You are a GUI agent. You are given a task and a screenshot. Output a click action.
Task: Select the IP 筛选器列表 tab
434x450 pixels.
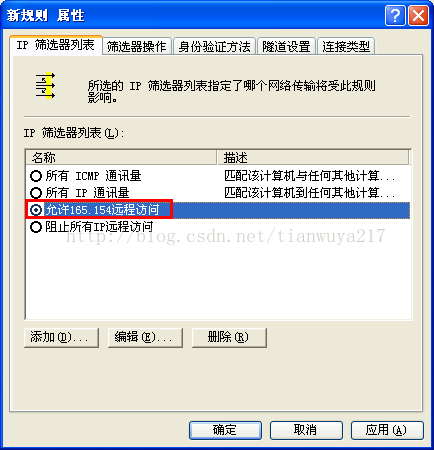56,45
